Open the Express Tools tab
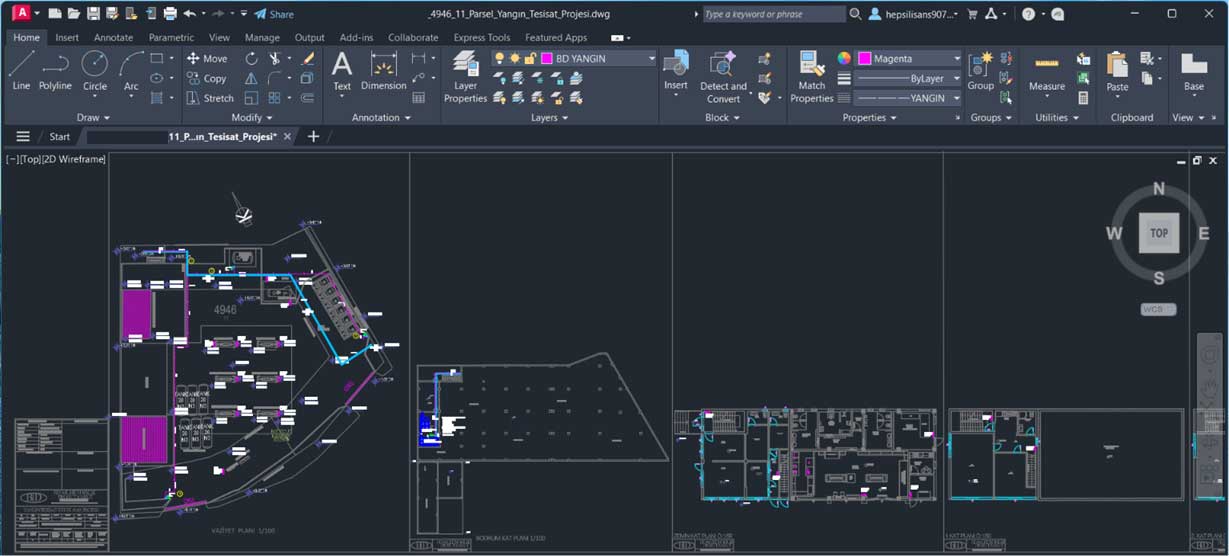This screenshot has height=556, width=1229. (x=482, y=37)
